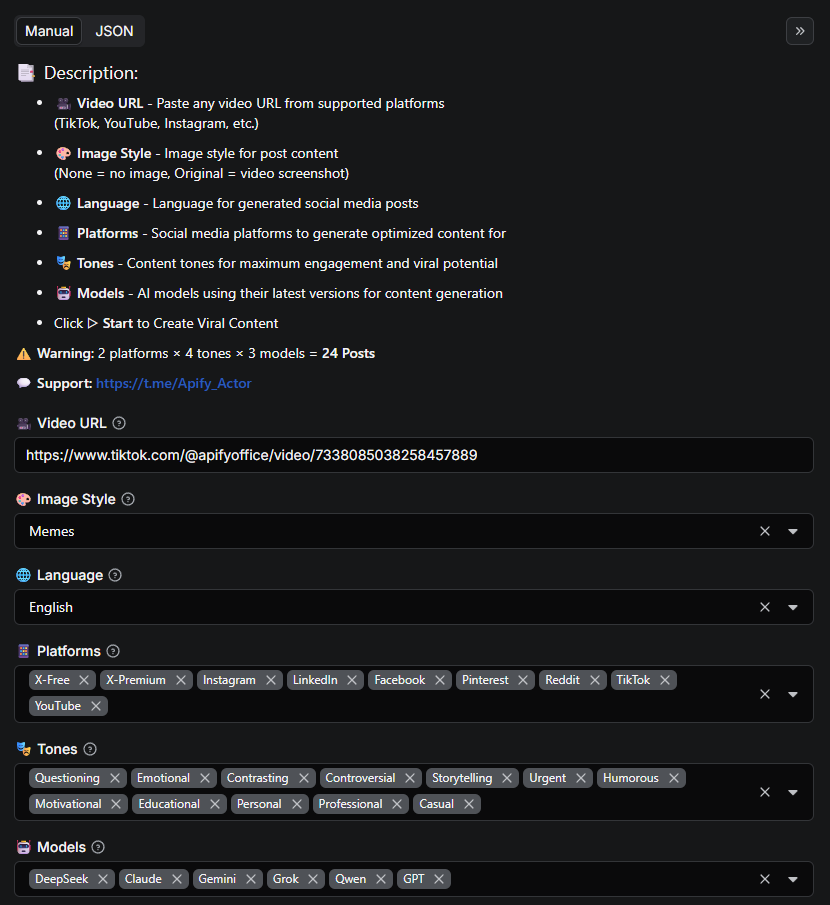Expand the Language dropdown
This screenshot has height=905, width=830.
coord(793,607)
